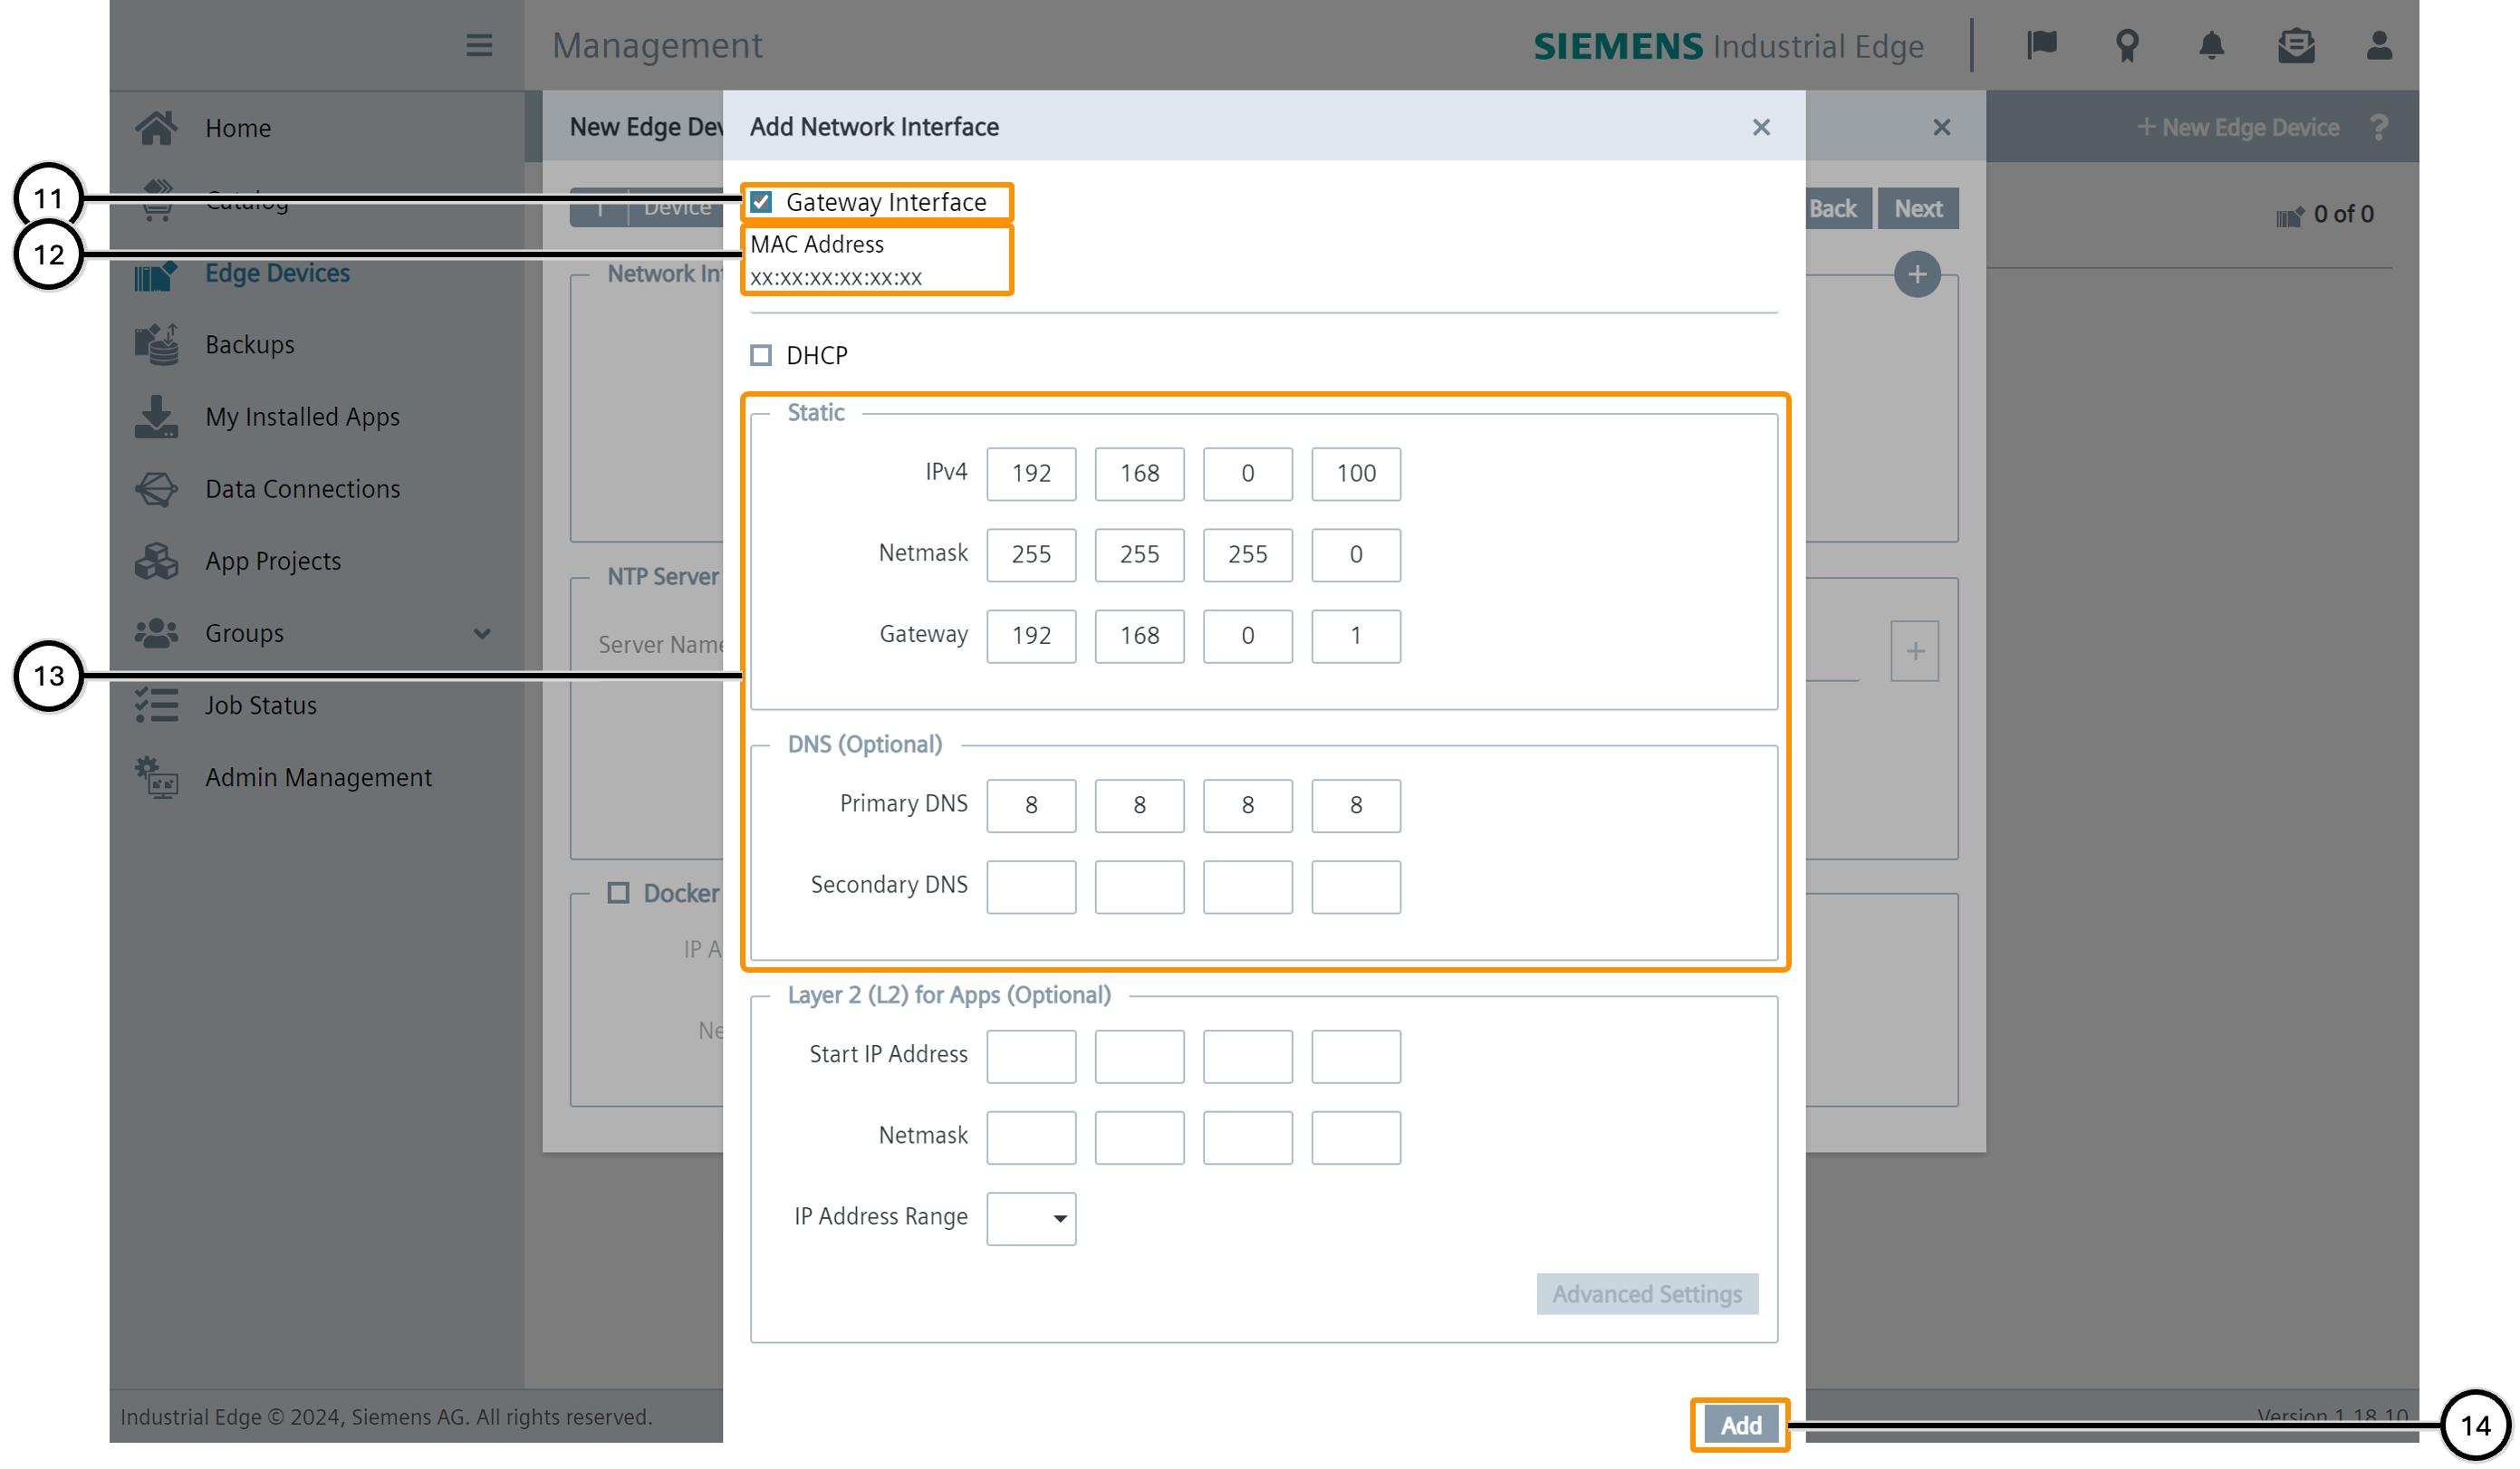This screenshot has height=1469, width=2520.
Task: Click the Add button
Action: (x=1740, y=1424)
